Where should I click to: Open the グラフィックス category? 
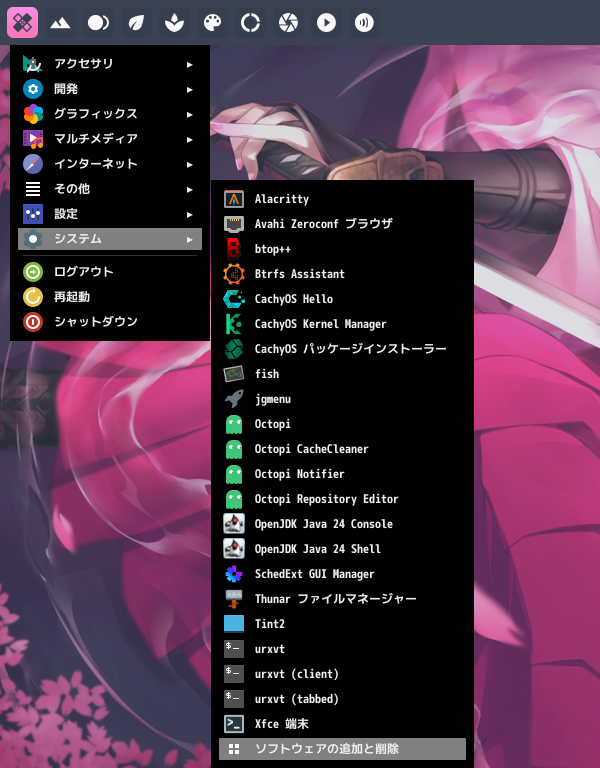pyautogui.click(x=110, y=114)
